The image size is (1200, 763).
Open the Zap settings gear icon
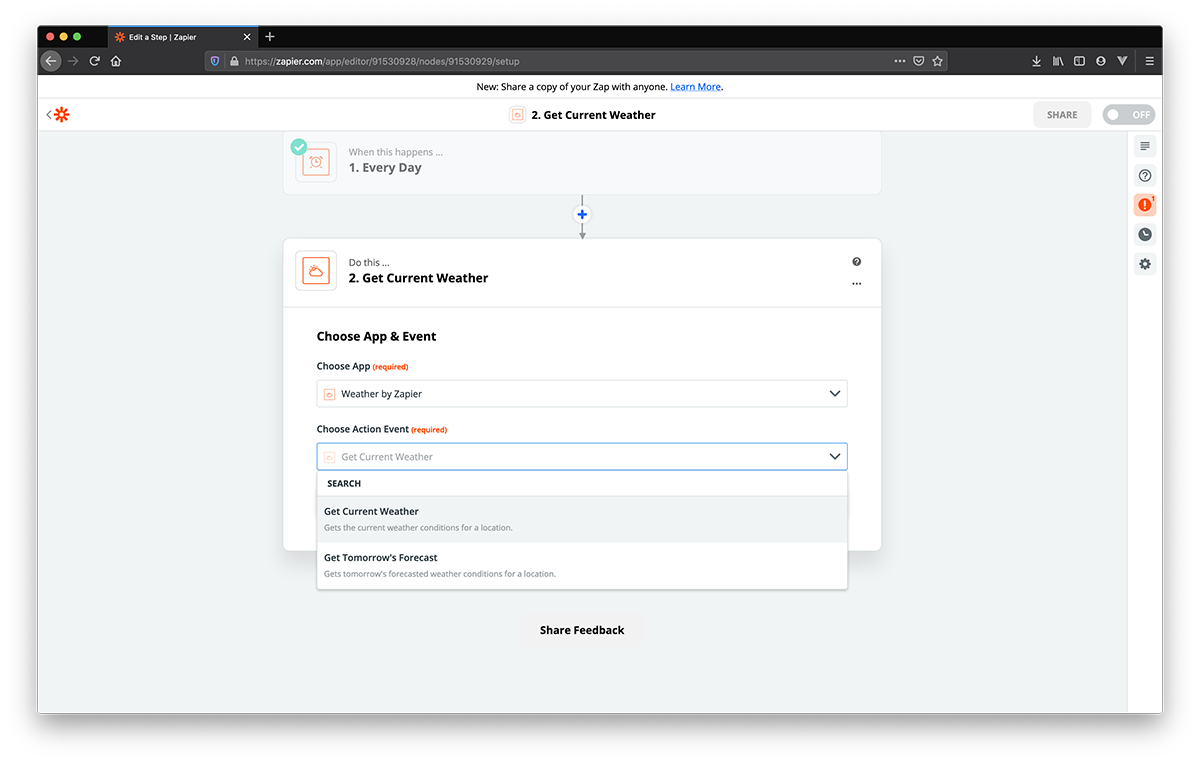[x=1145, y=264]
